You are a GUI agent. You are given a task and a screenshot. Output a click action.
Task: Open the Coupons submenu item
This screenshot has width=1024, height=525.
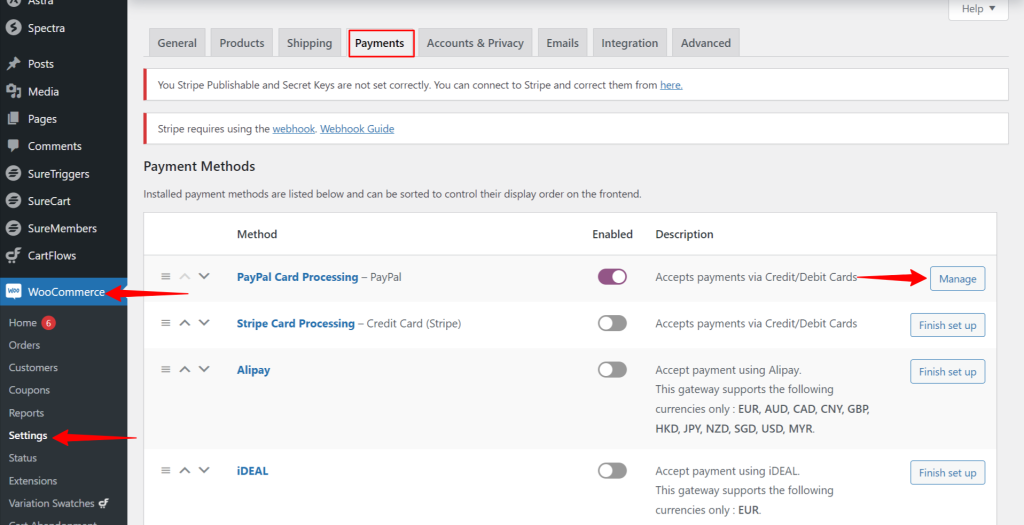[29, 390]
